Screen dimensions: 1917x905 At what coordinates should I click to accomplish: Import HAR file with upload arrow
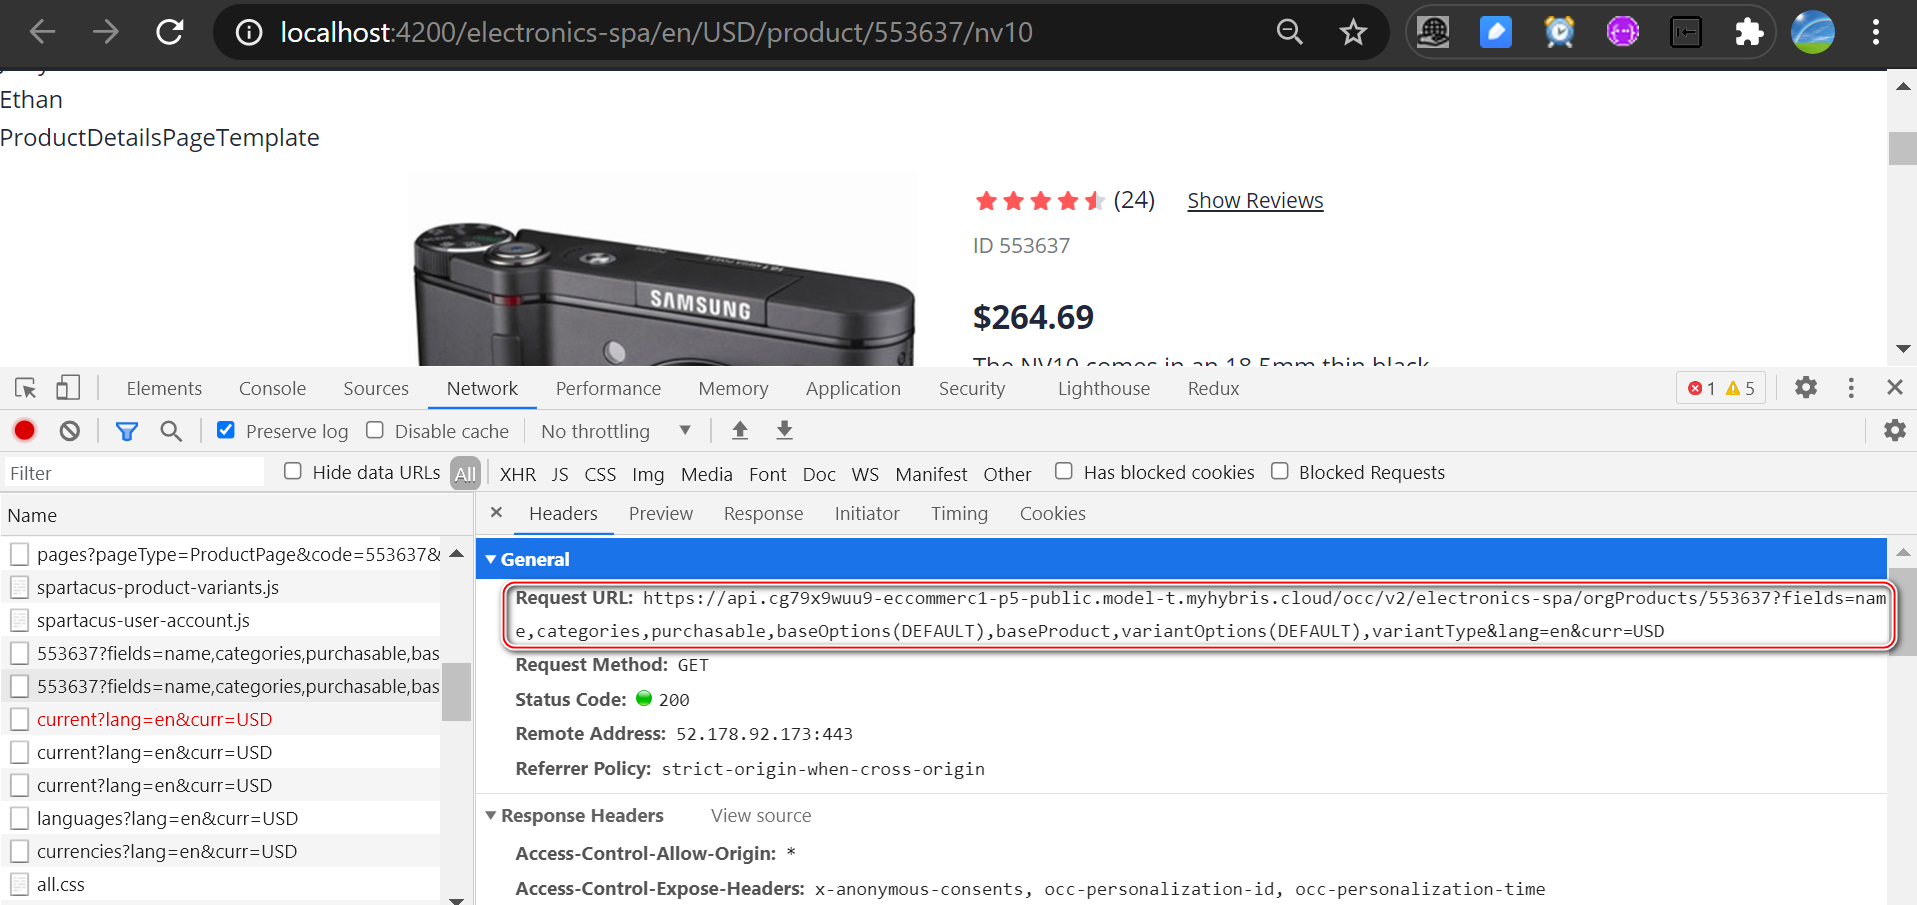[x=740, y=430]
